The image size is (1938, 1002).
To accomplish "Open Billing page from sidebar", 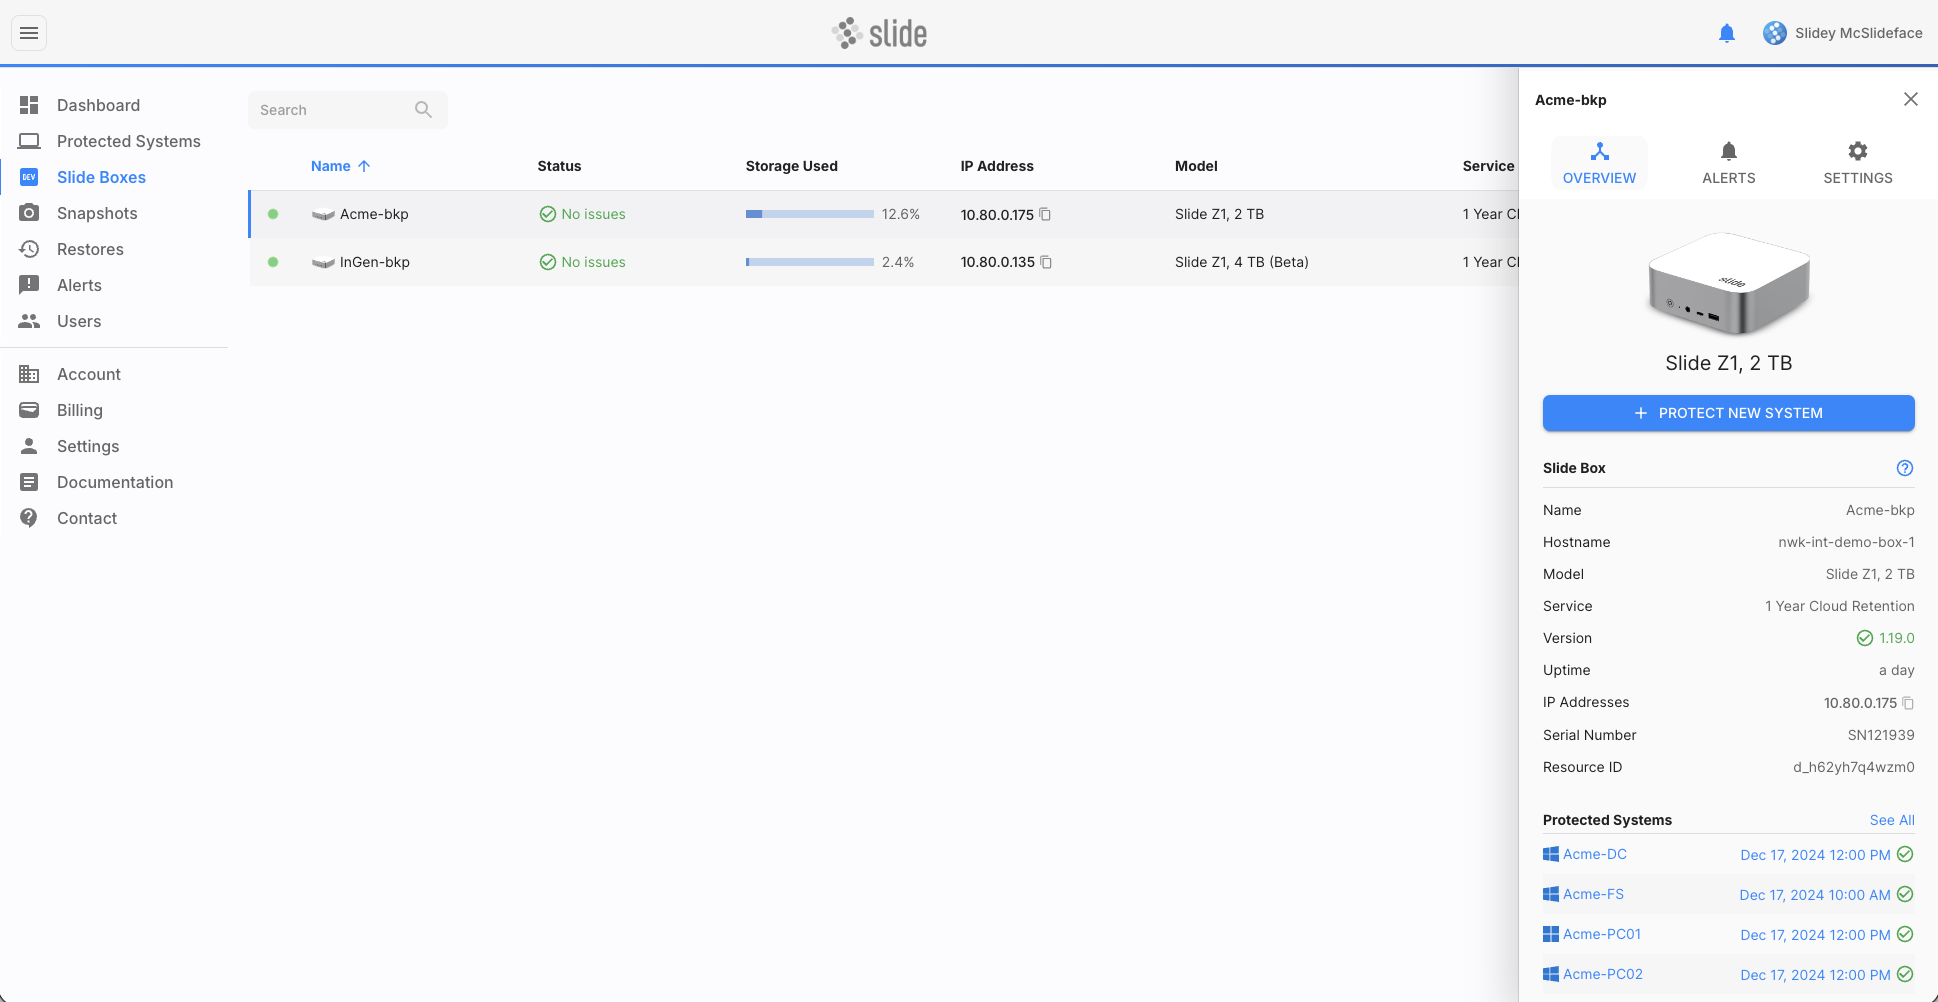I will coord(80,410).
